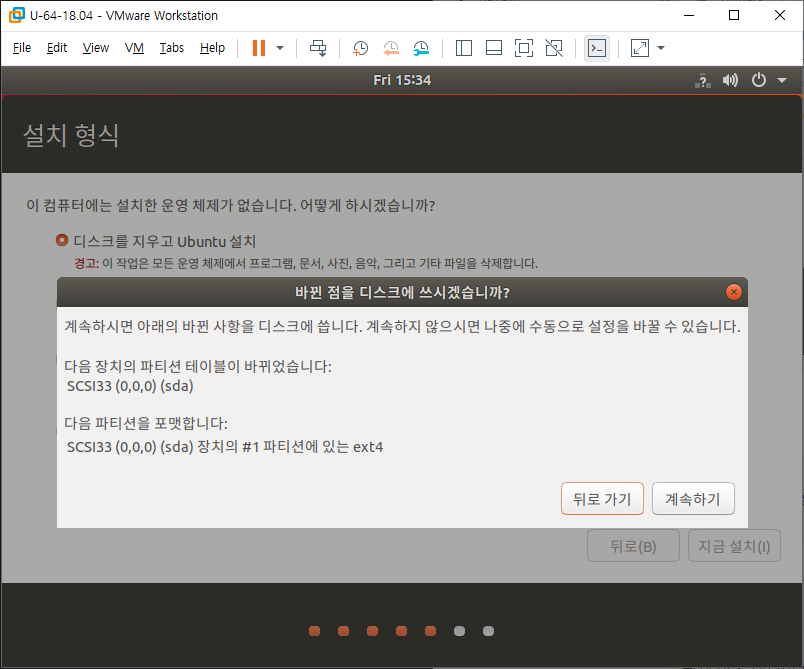Click the '뒤로 가기' button
The height and width of the screenshot is (669, 804).
click(x=602, y=498)
